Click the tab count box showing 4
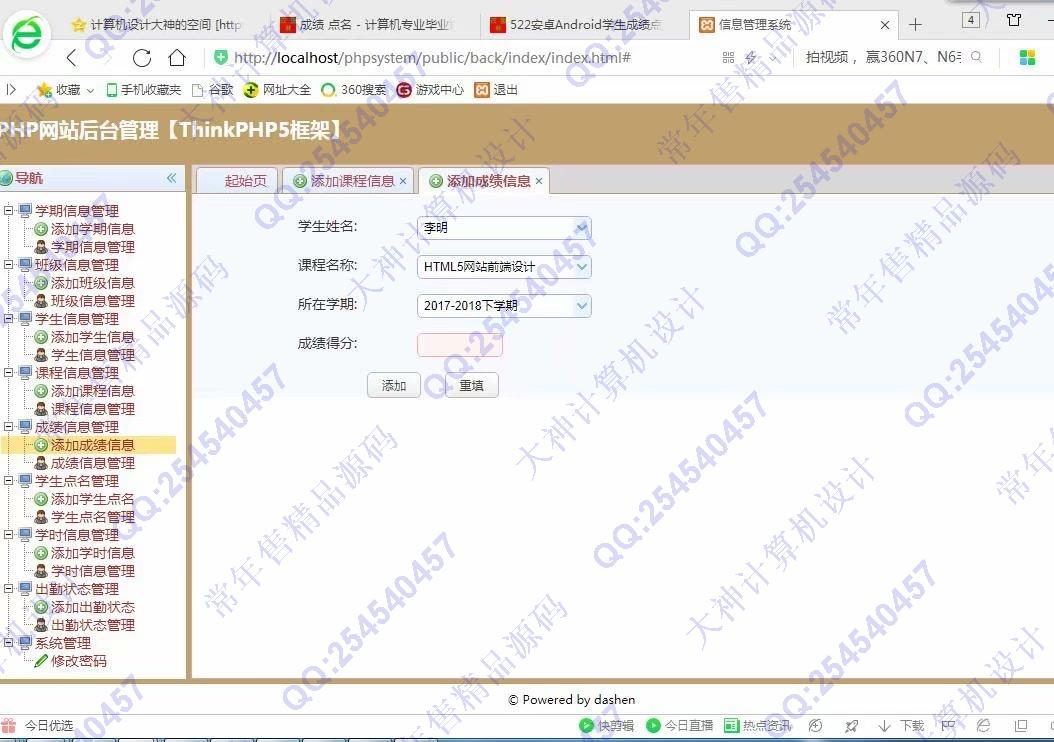The height and width of the screenshot is (742, 1054). tap(971, 20)
